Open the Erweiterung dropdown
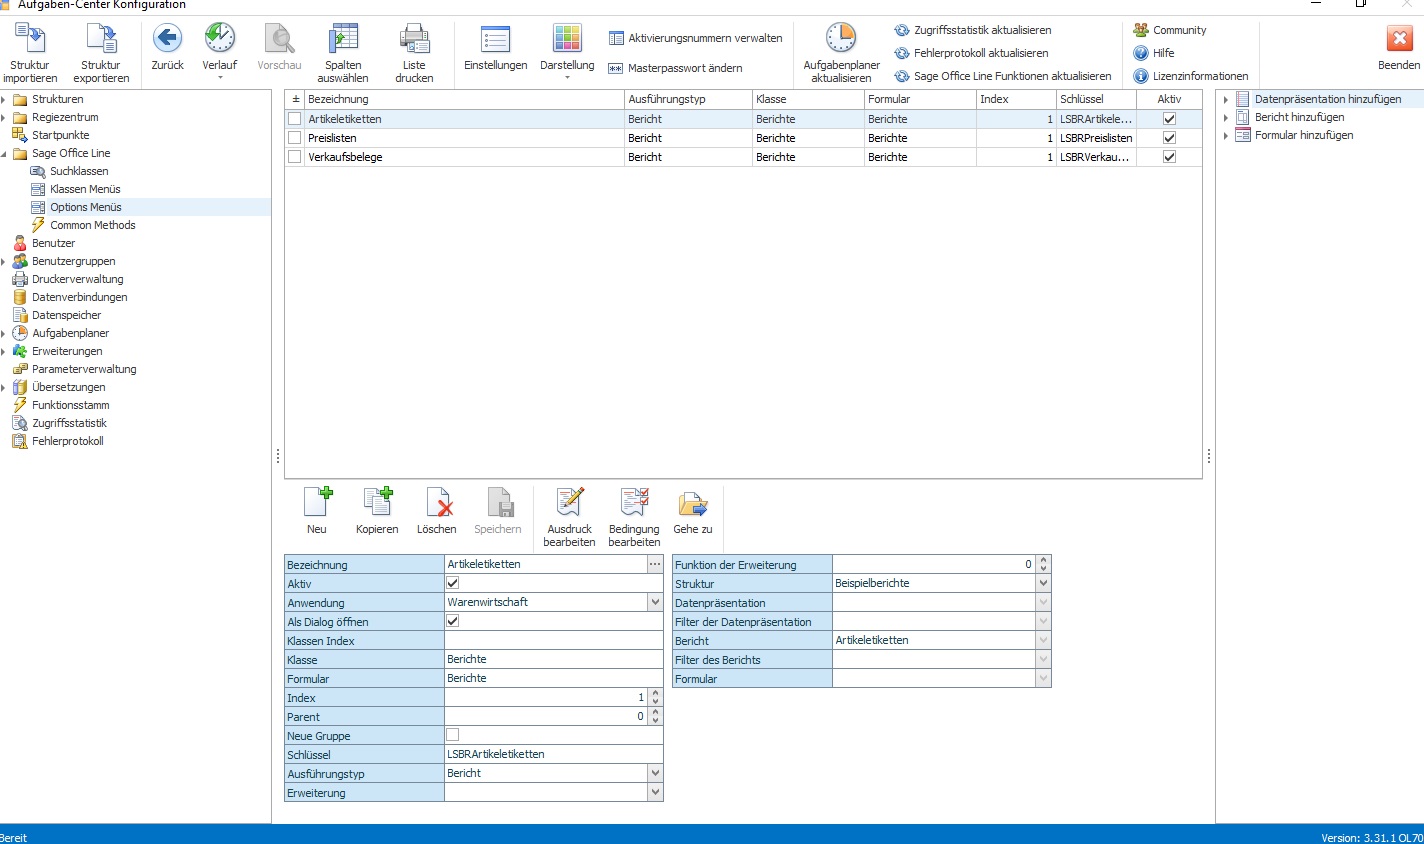 click(x=655, y=792)
